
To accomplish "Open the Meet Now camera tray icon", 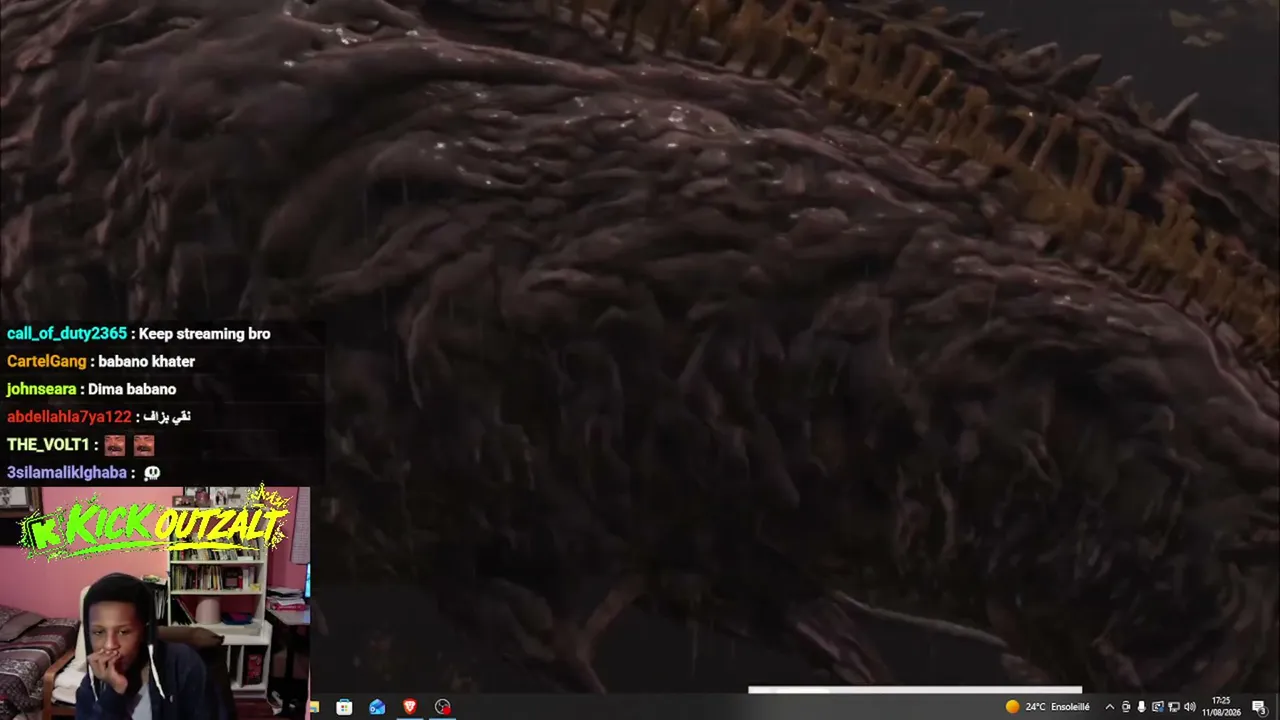I will pos(1125,707).
